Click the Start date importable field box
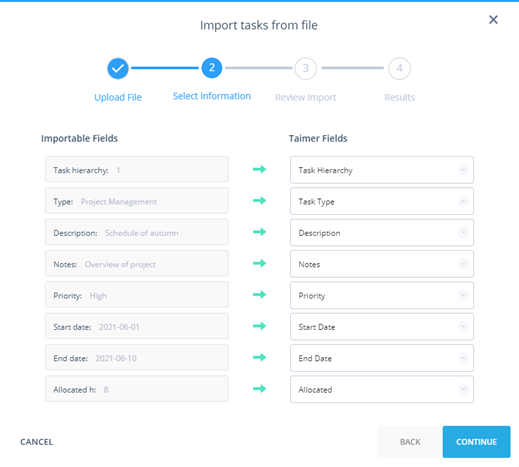Viewport: 519px width, 467px height. point(137,326)
